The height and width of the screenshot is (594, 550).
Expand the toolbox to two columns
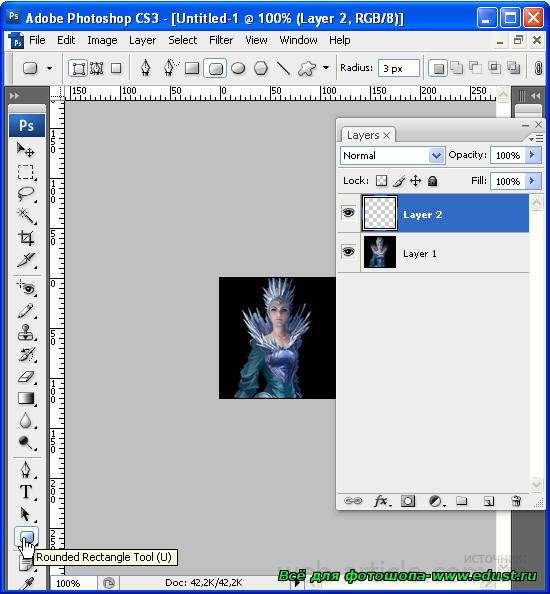[x=14, y=95]
